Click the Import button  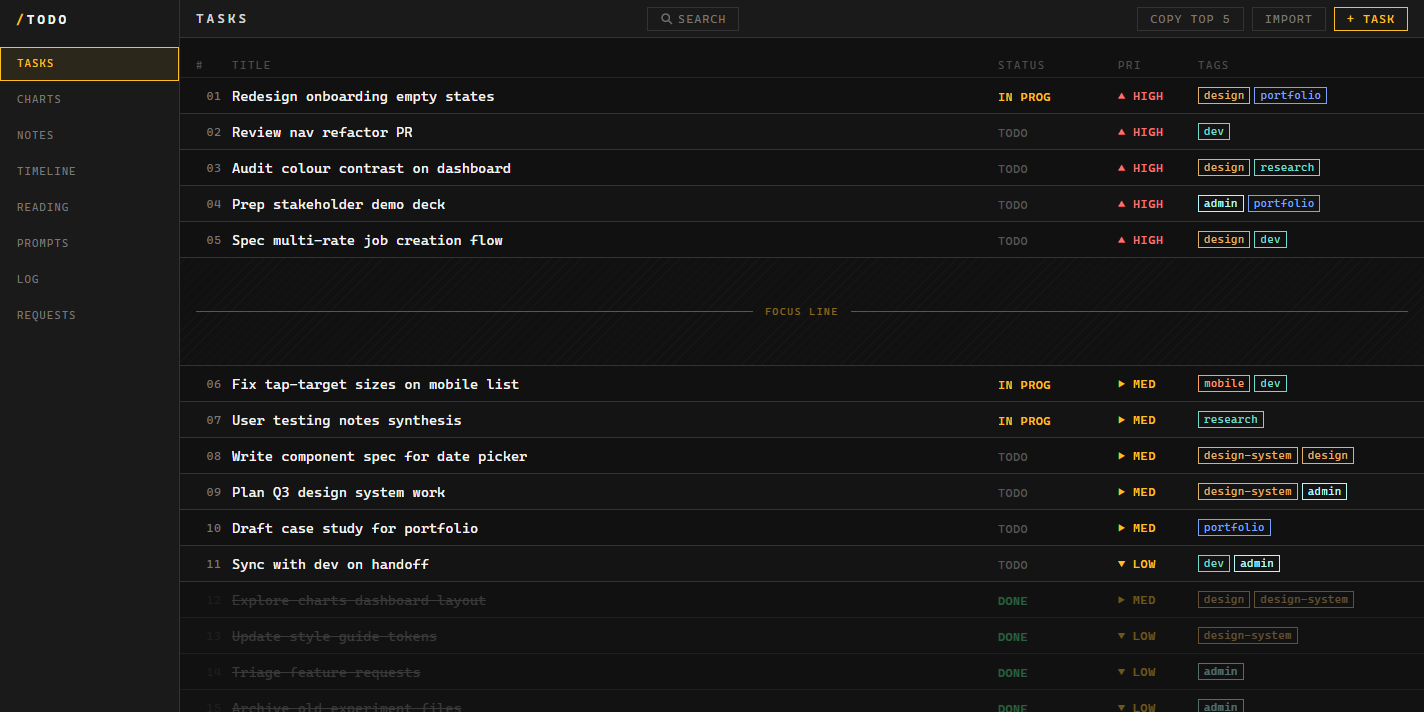(1288, 19)
